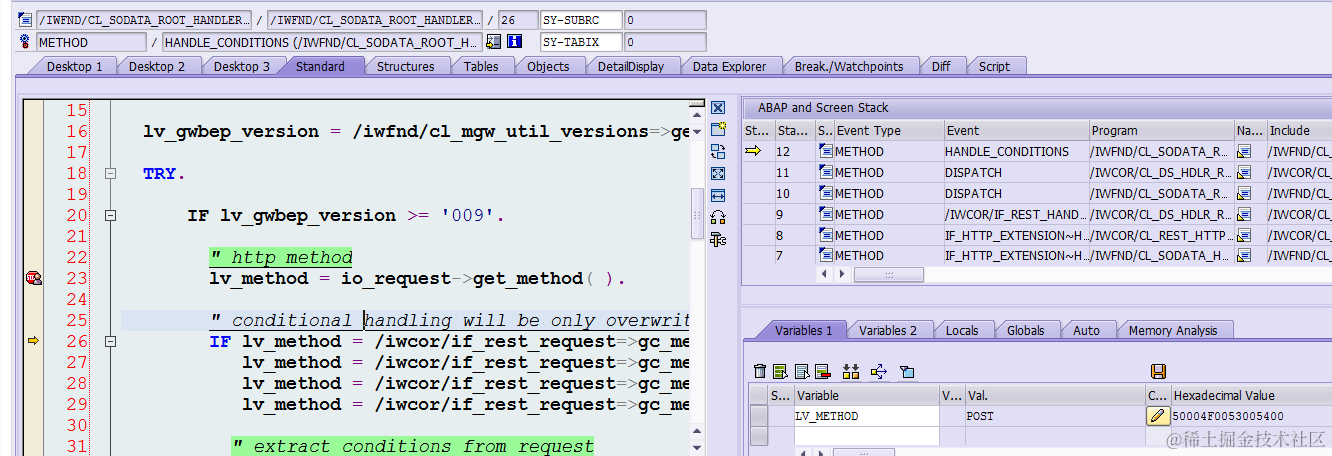Click the Variable column header
1332x456 pixels.
[866, 395]
